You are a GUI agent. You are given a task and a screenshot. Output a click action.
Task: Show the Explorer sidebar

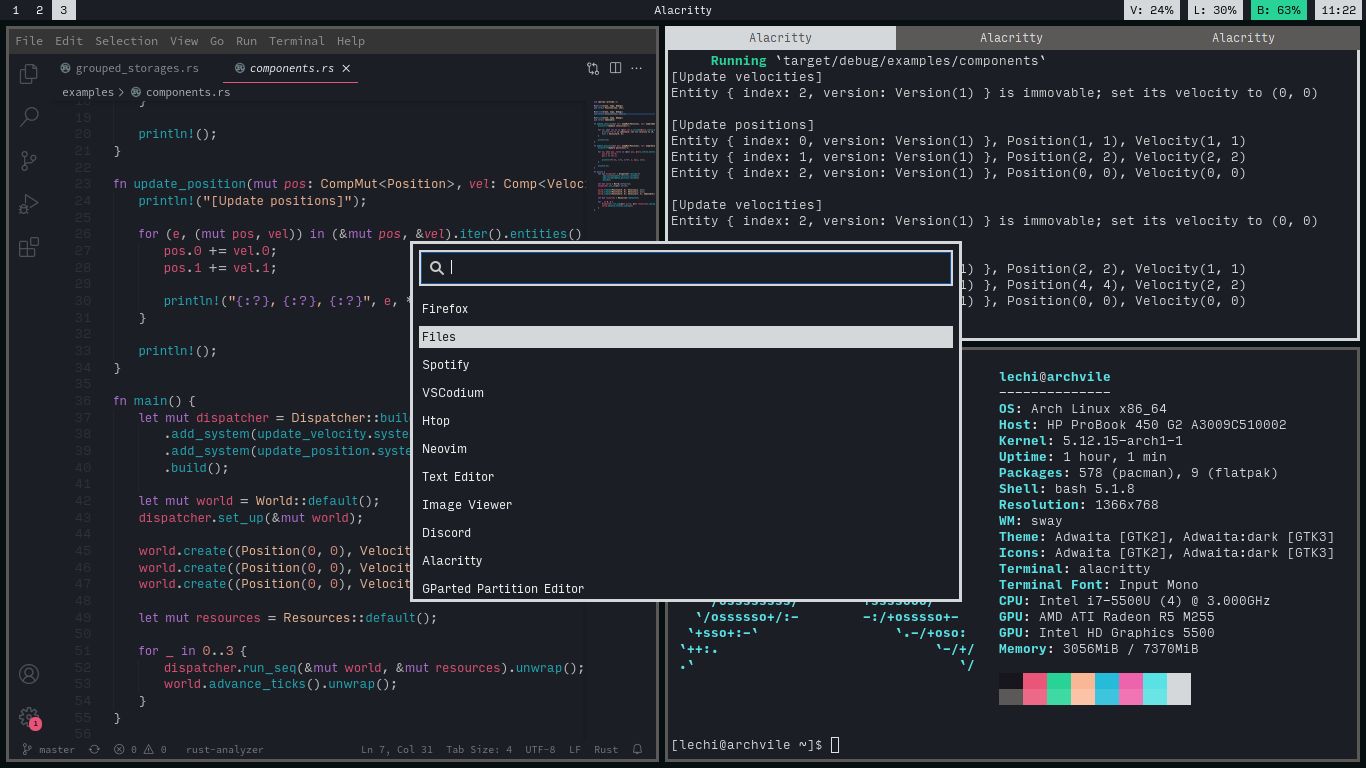coord(28,73)
